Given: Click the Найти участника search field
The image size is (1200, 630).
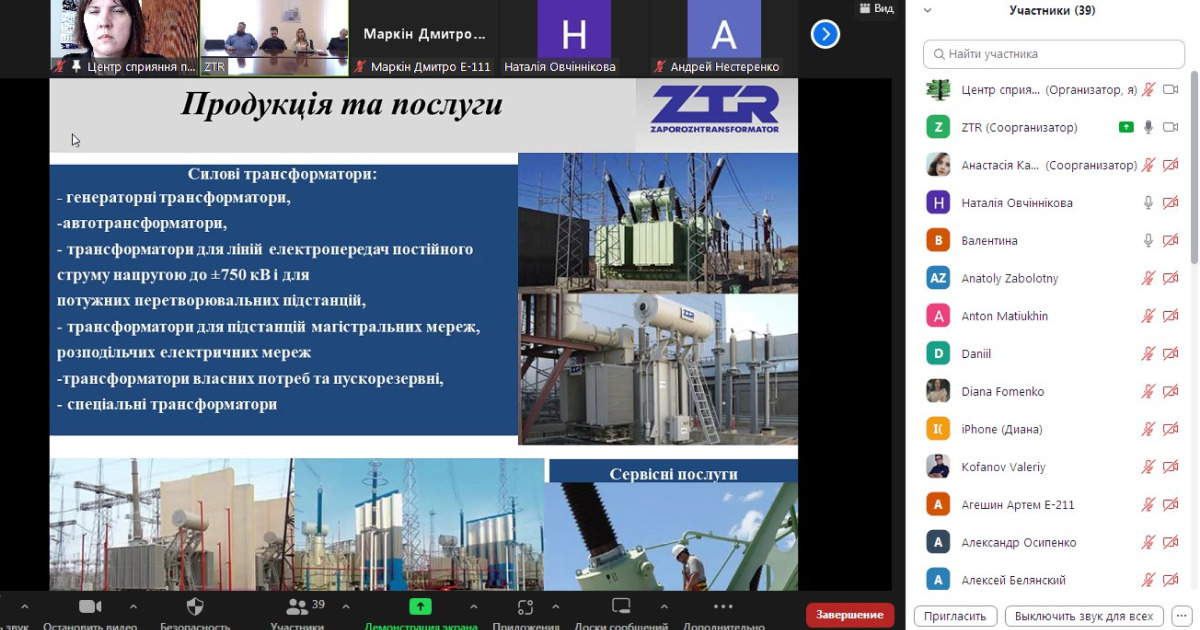Looking at the screenshot, I should [1054, 54].
